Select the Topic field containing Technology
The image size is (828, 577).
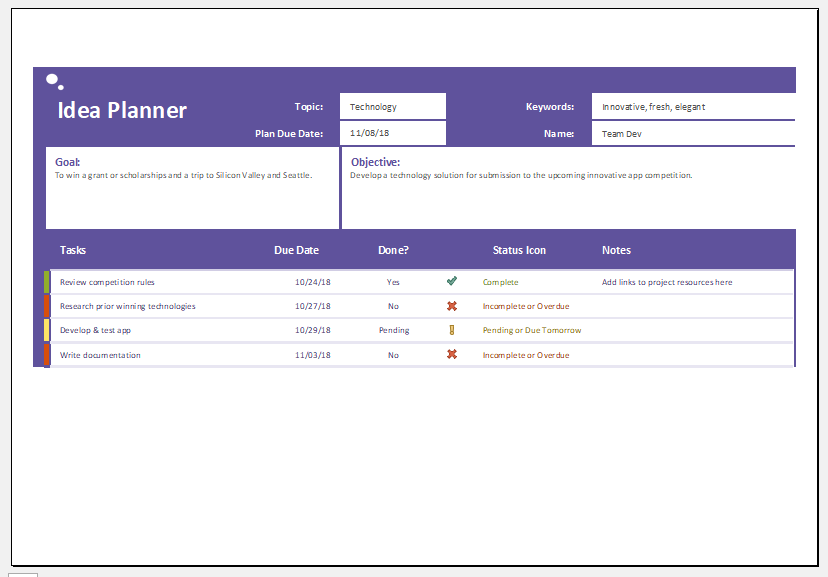pyautogui.click(x=393, y=106)
